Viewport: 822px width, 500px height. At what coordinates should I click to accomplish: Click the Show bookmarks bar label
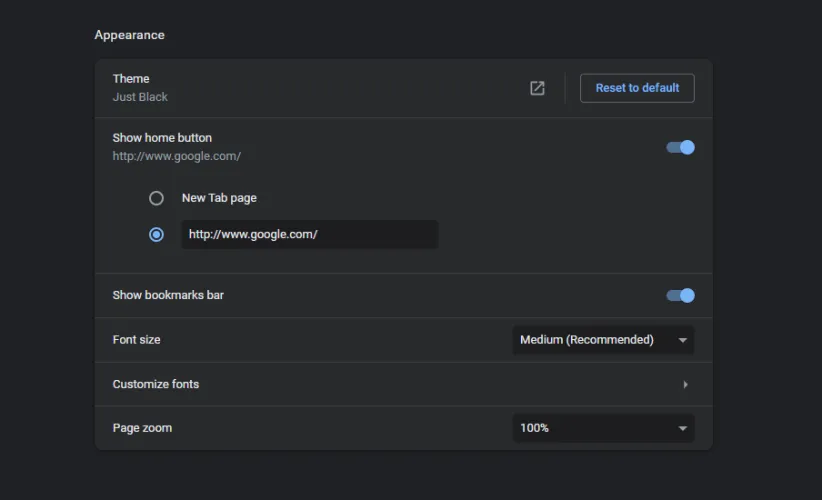tap(168, 295)
